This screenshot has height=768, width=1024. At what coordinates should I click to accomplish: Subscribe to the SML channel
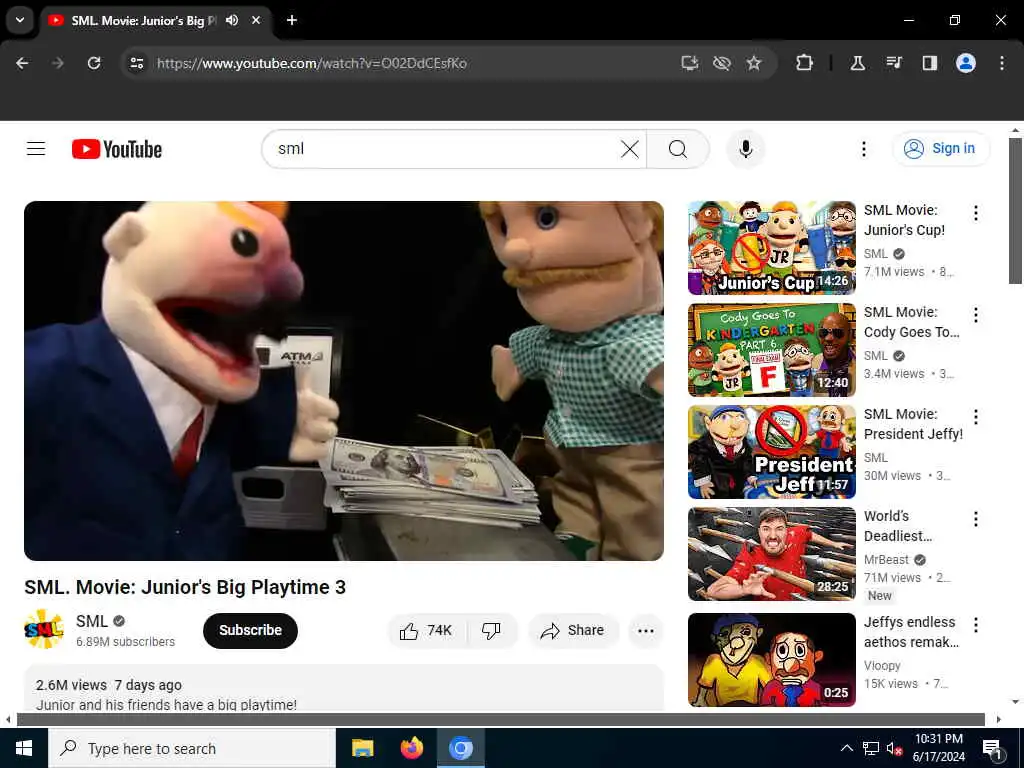click(250, 630)
